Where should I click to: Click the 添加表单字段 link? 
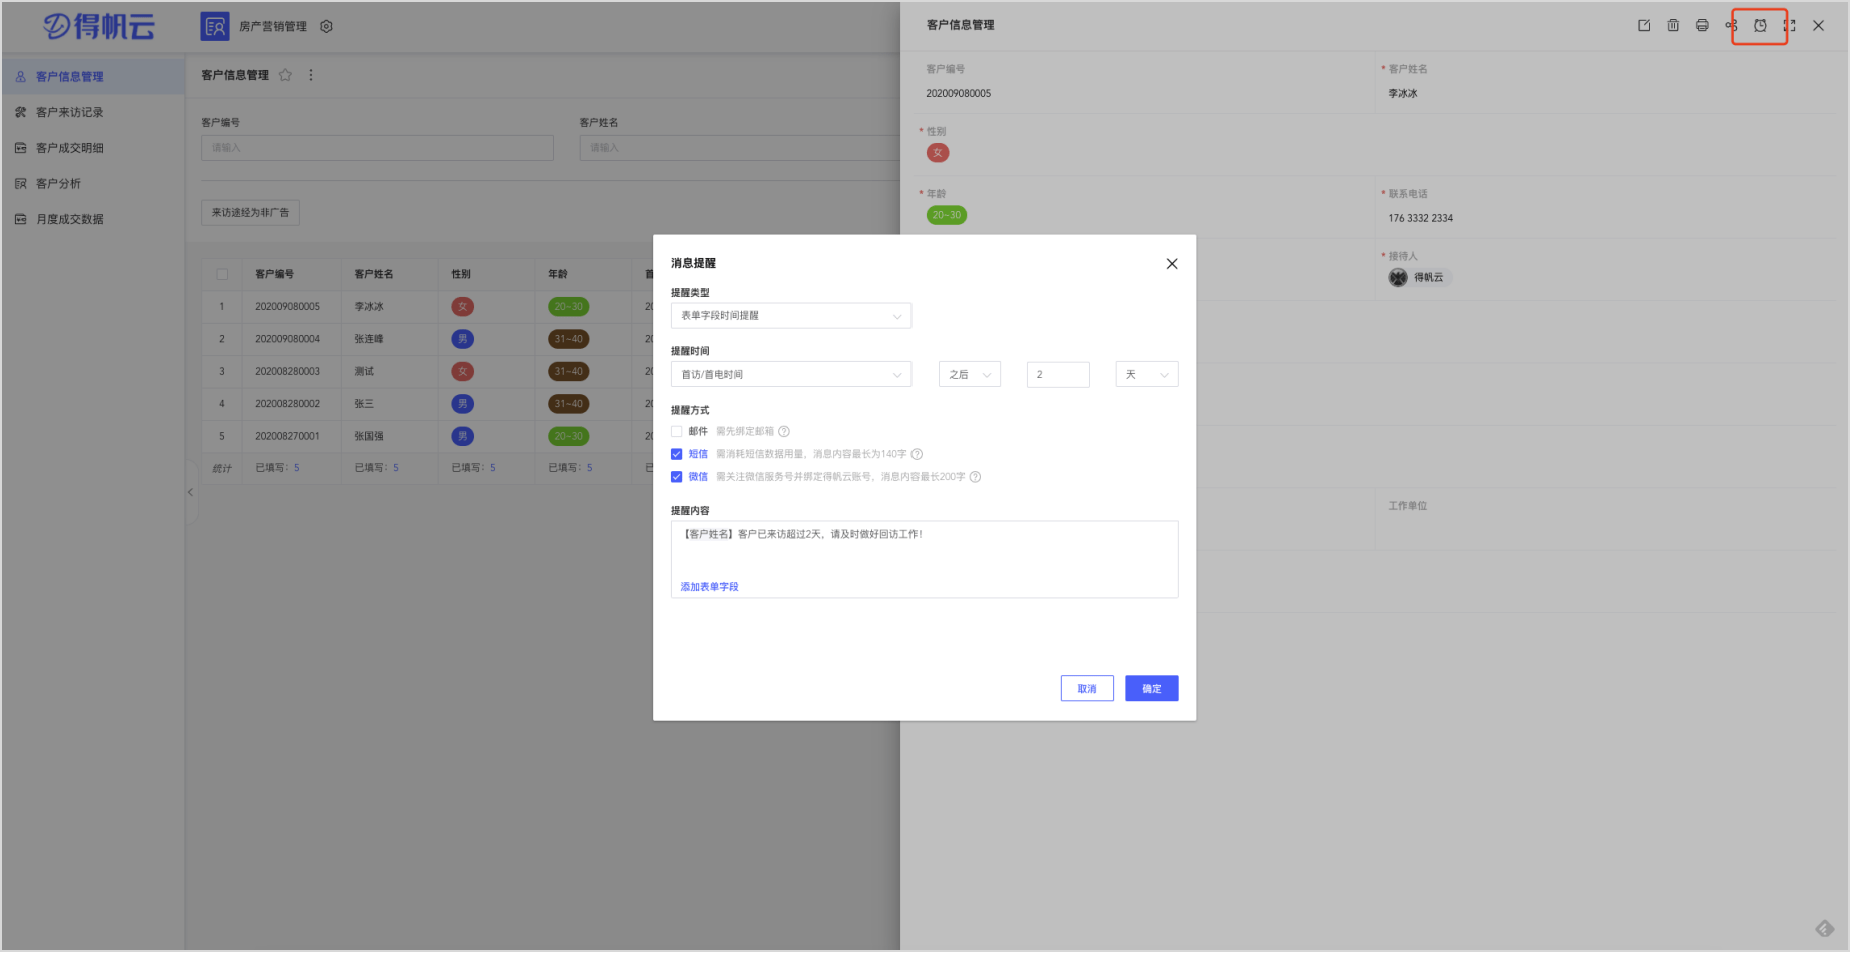coord(710,588)
